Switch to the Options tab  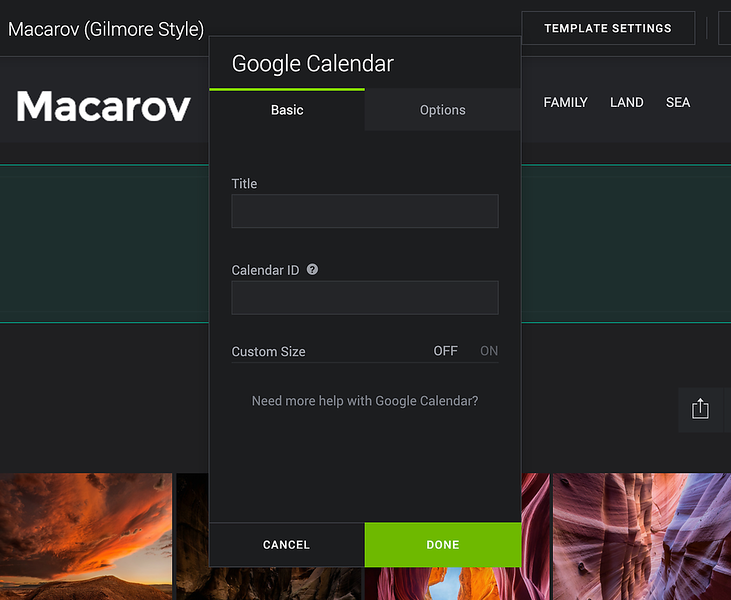coord(442,110)
